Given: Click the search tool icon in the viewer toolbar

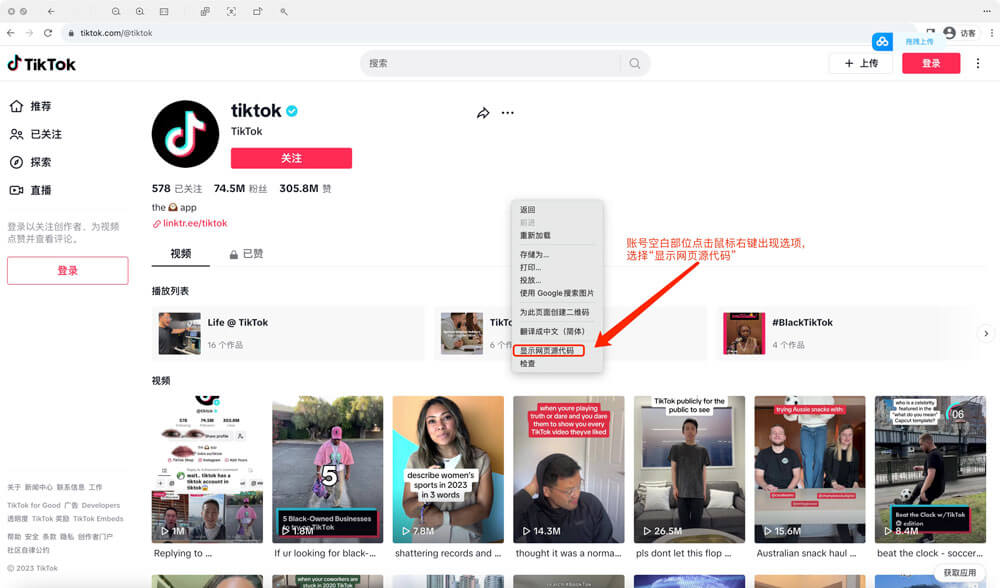Looking at the screenshot, I should 284,11.
